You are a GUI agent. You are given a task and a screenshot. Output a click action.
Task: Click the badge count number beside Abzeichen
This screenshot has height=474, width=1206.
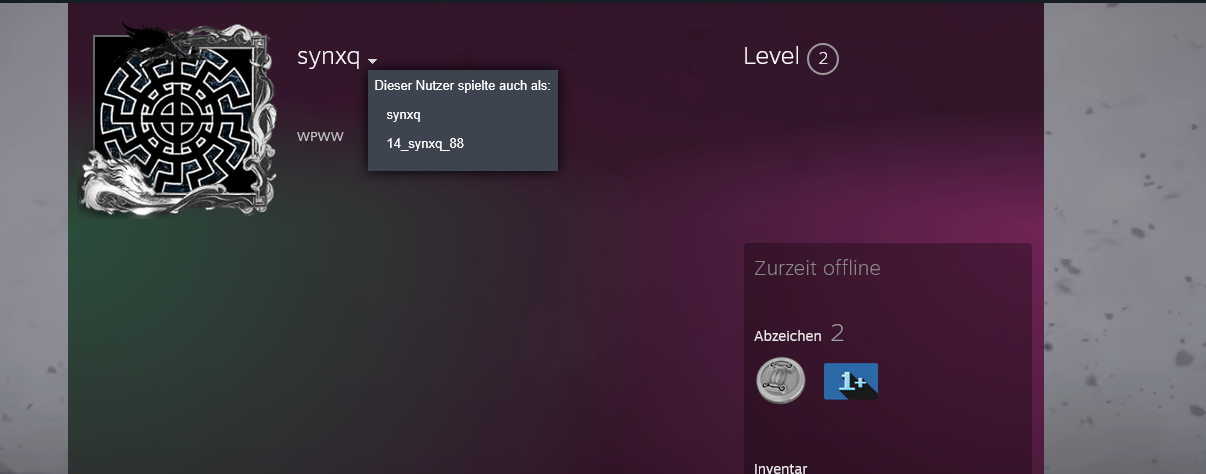coord(837,333)
